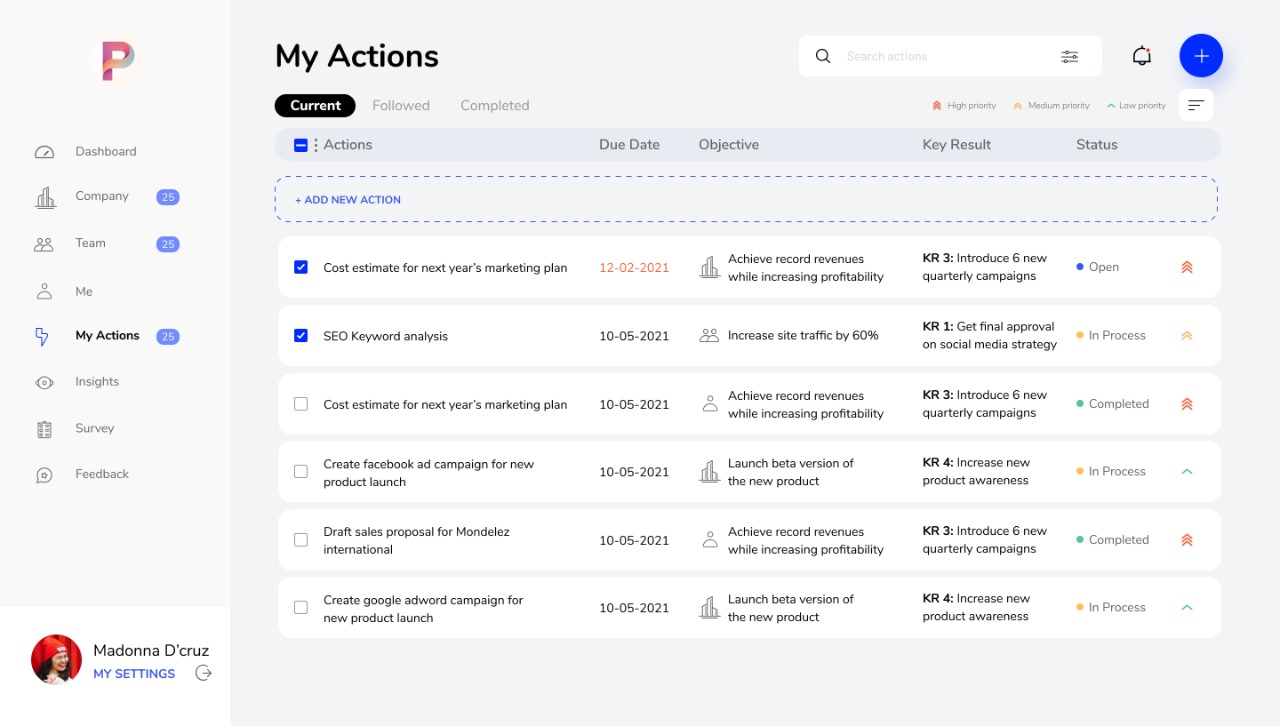Click the Add New Action button
This screenshot has width=1280, height=726.
348,200
